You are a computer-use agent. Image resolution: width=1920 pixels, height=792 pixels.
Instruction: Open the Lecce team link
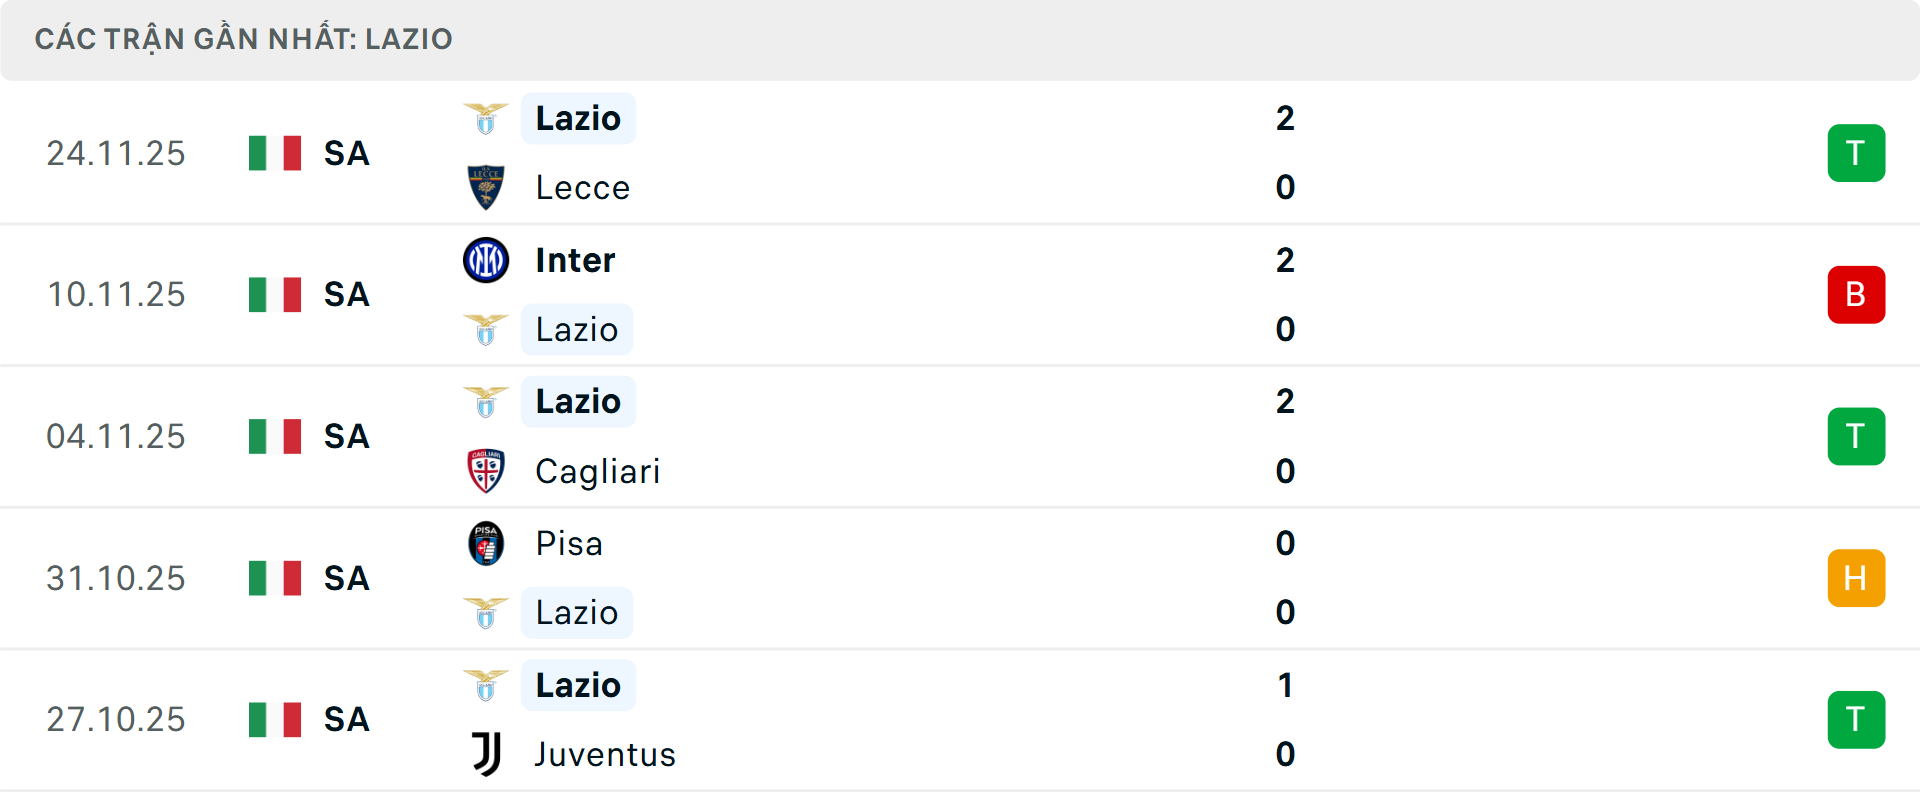[x=583, y=188]
